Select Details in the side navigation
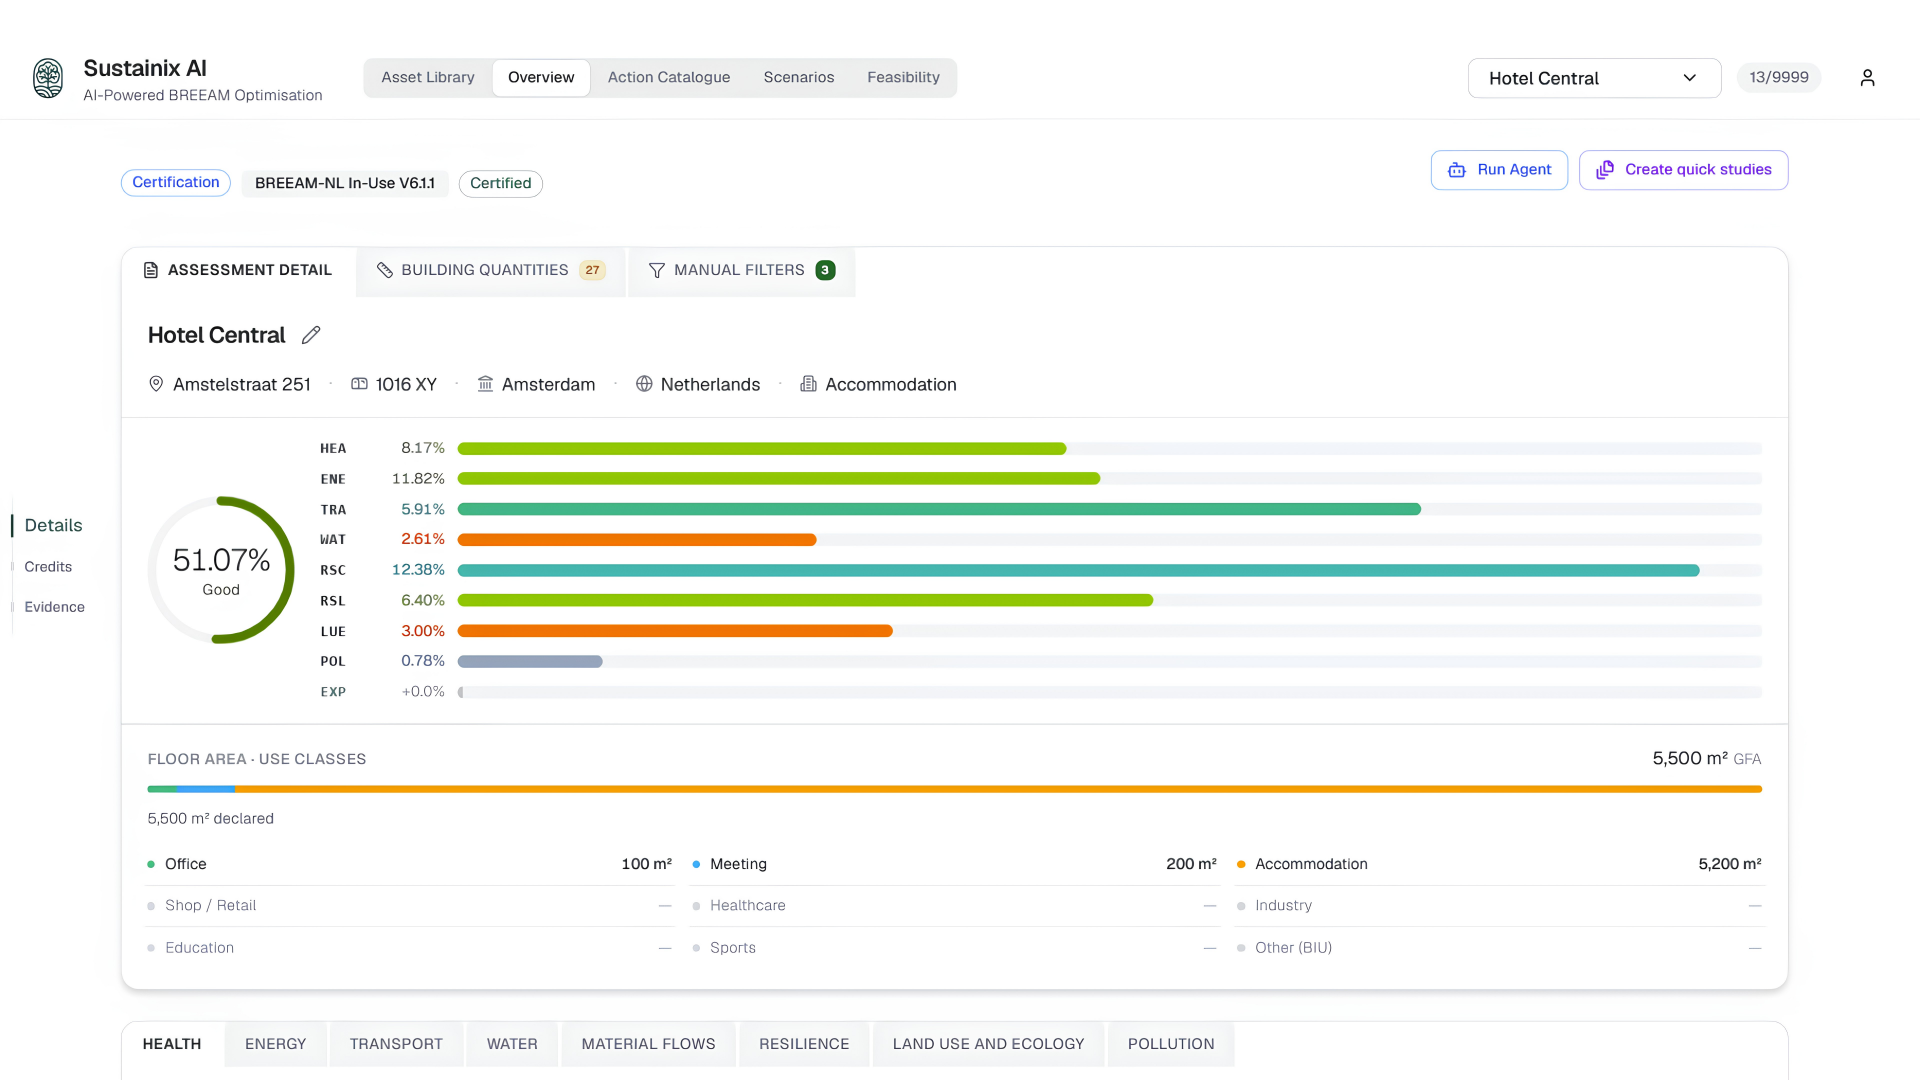This screenshot has width=1920, height=1080. (x=54, y=526)
